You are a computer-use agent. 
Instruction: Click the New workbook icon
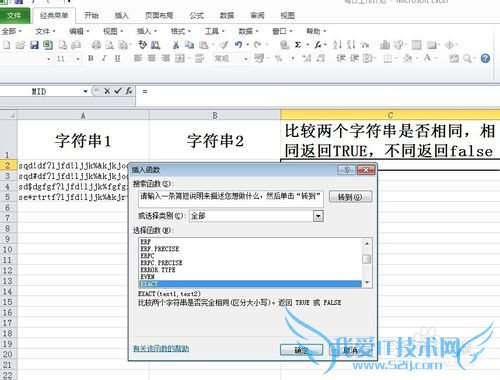point(7,45)
